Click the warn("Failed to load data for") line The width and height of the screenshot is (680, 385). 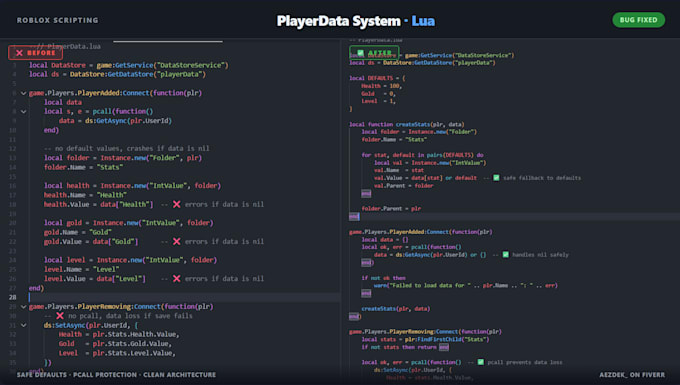(x=466, y=285)
